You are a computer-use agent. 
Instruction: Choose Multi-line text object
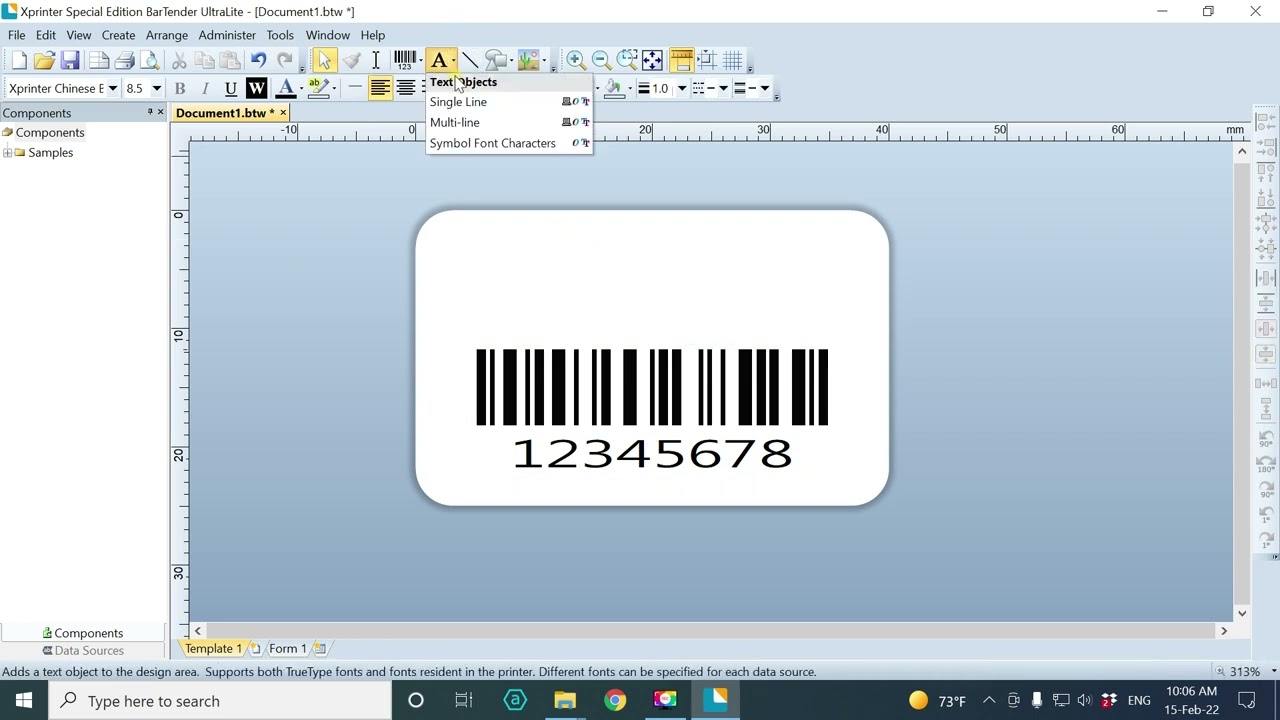click(509, 122)
